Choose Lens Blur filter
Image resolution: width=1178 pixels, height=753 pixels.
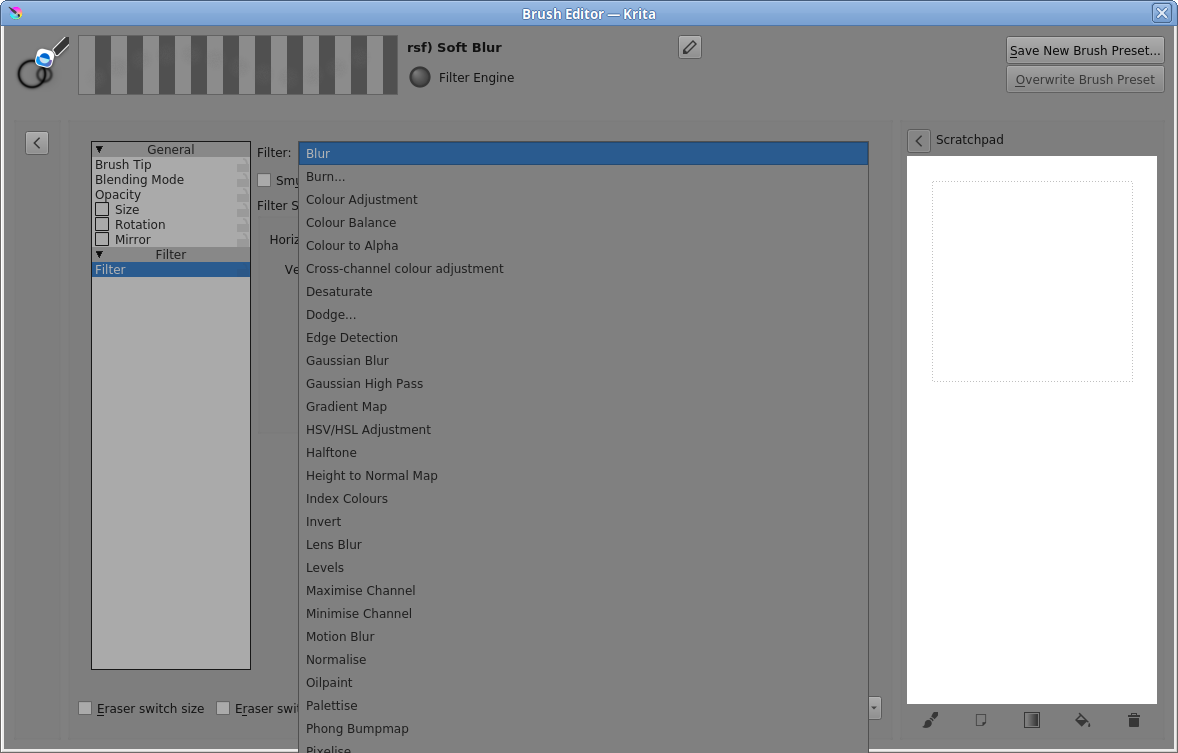(583, 545)
